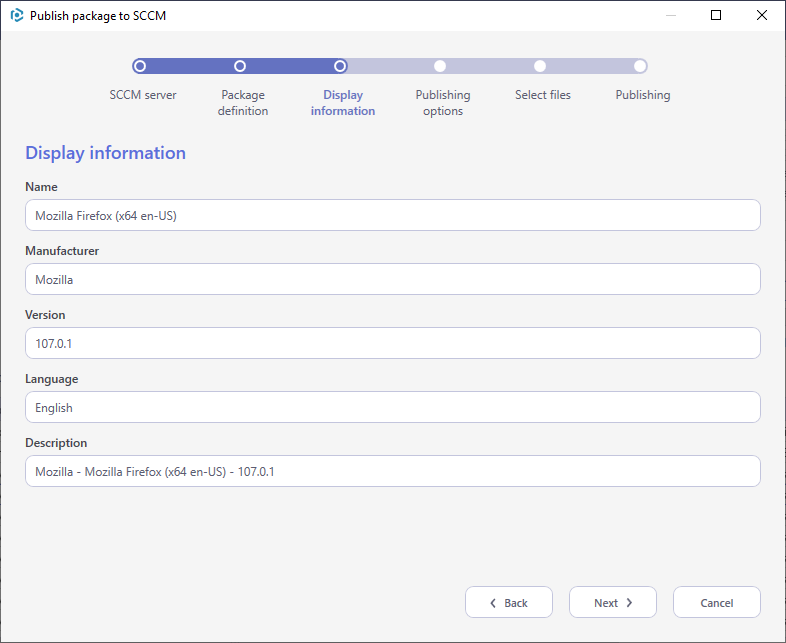This screenshot has width=786, height=643.
Task: Focus the Description text field
Action: point(393,471)
